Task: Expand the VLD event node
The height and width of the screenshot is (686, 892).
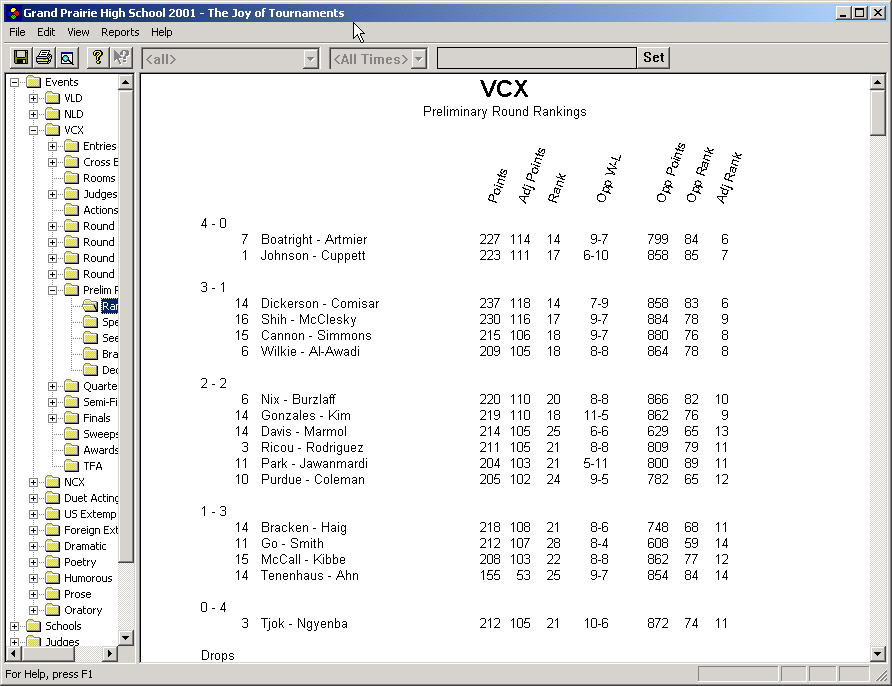Action: point(34,97)
